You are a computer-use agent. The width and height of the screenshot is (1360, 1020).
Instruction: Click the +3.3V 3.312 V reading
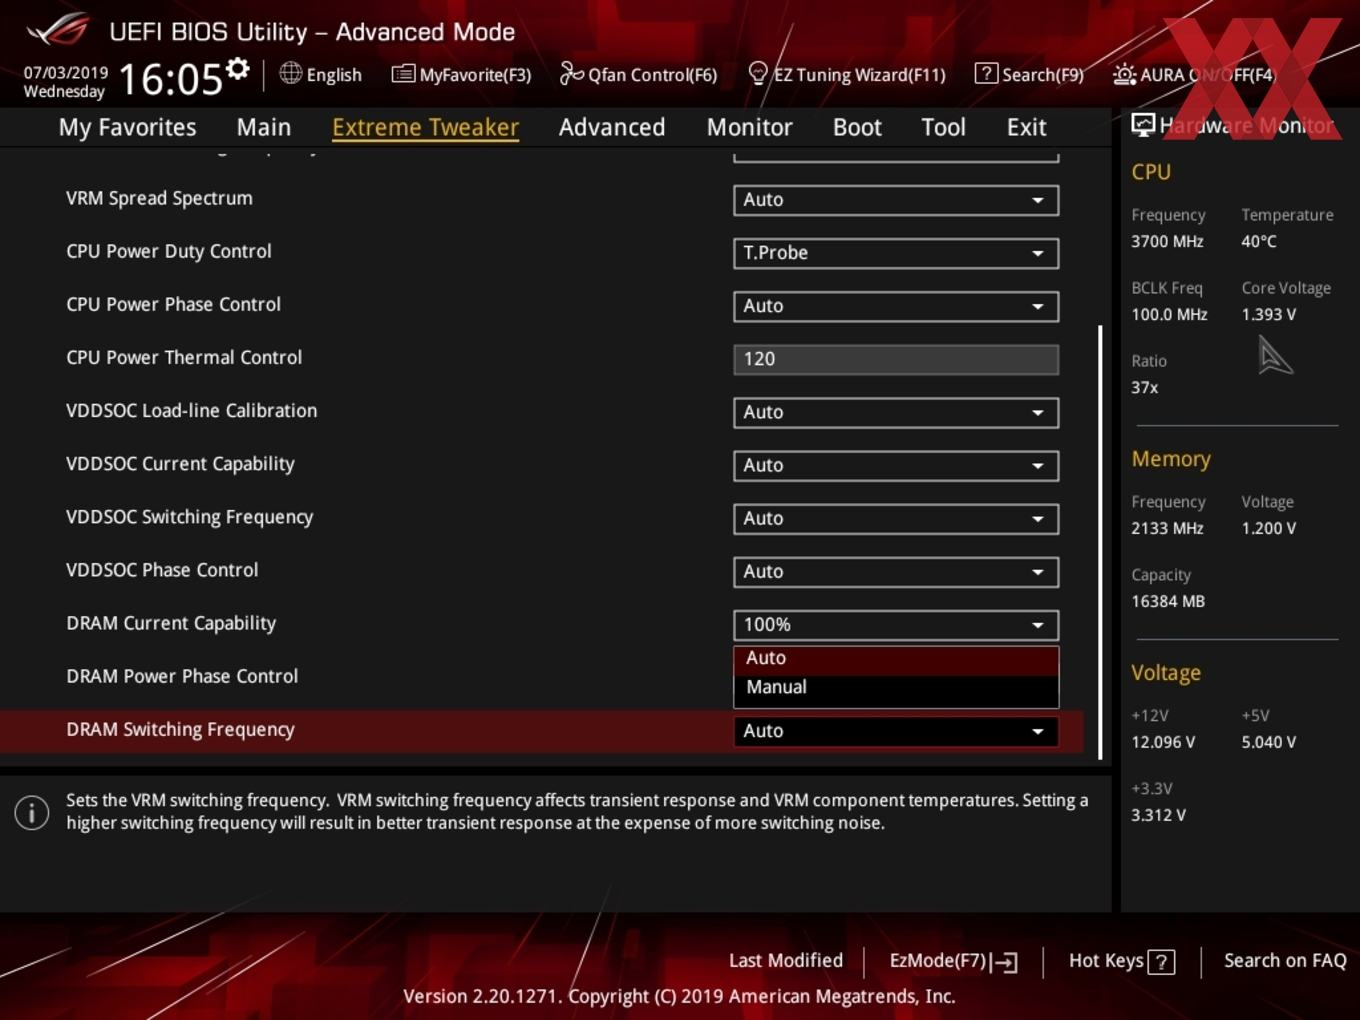[1158, 815]
